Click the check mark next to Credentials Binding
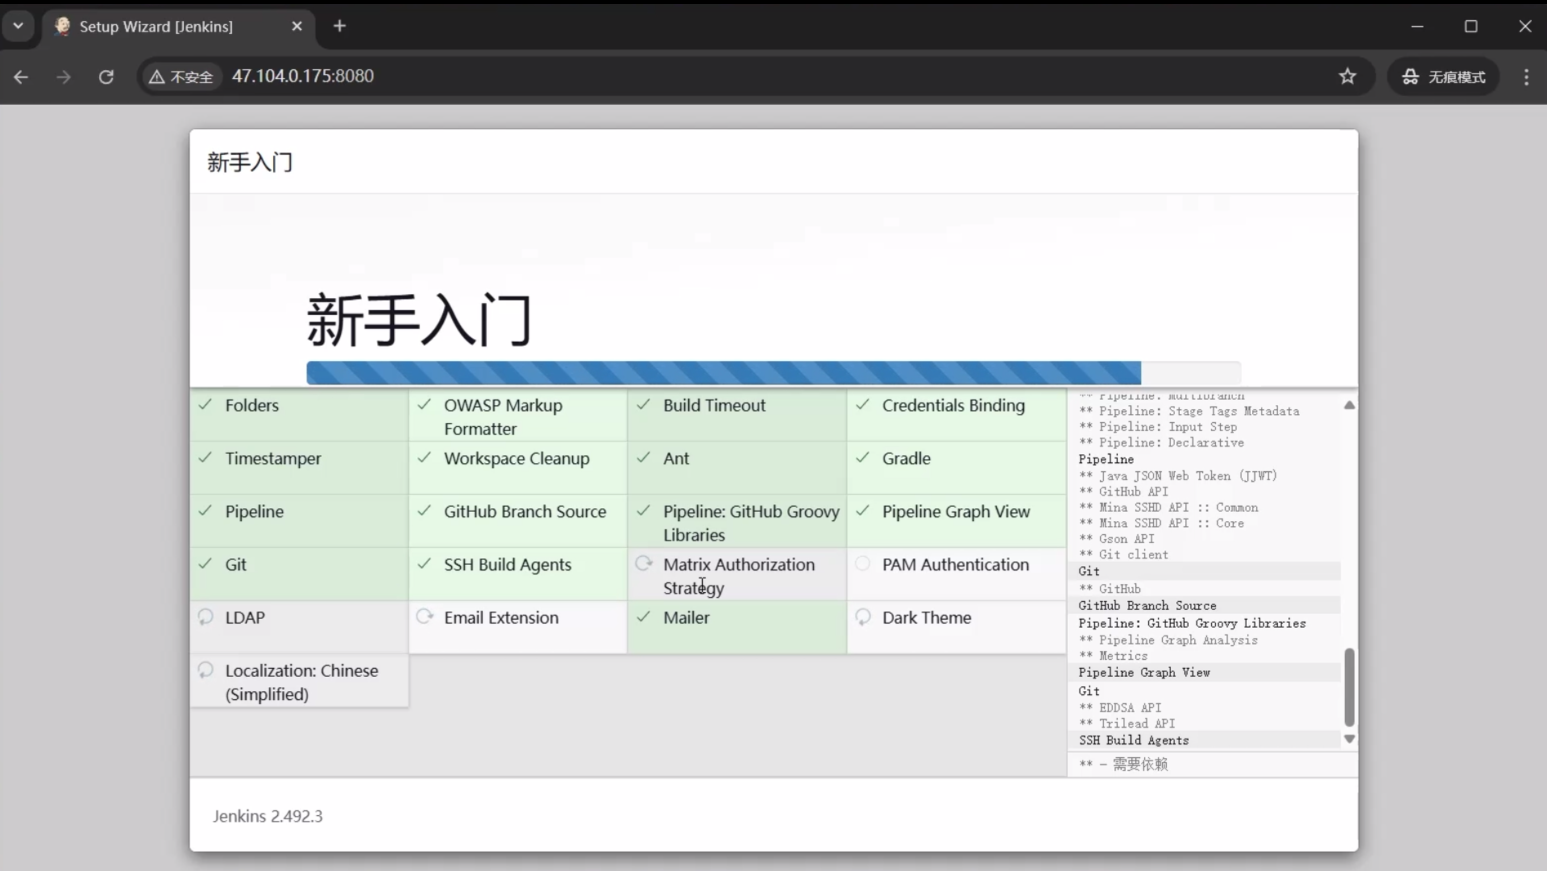 click(862, 405)
